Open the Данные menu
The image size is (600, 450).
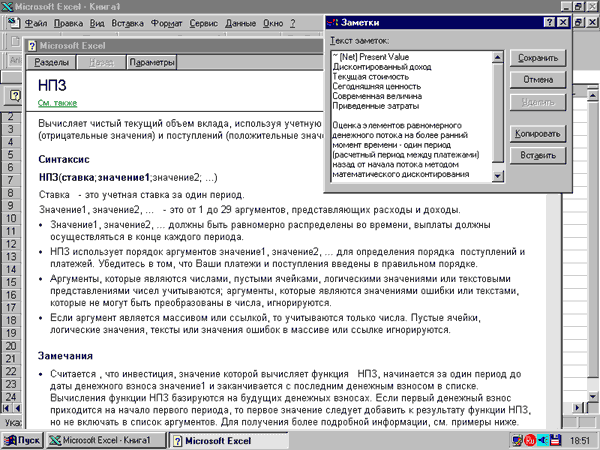click(240, 23)
